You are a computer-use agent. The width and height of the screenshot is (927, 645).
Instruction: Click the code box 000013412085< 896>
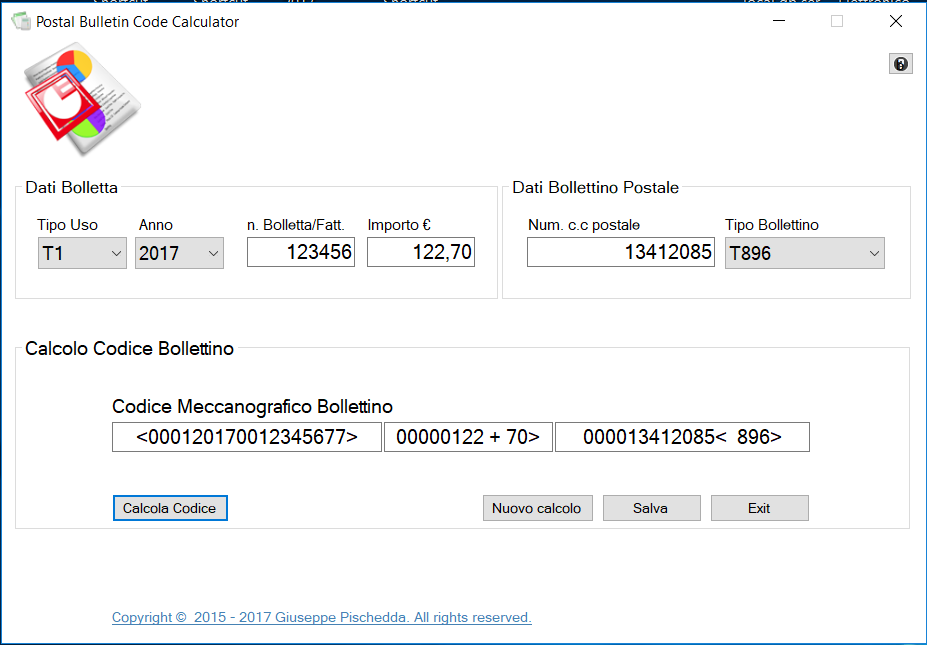tap(682, 437)
